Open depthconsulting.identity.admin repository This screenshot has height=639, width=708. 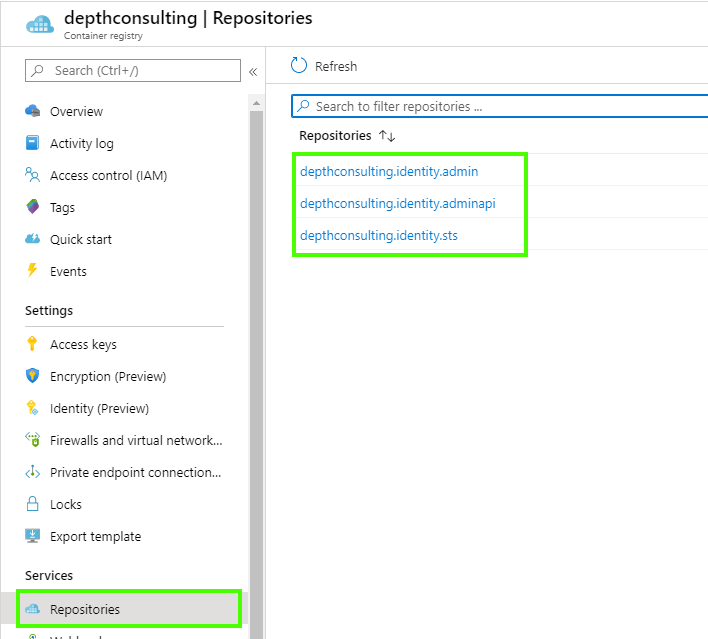tap(389, 172)
